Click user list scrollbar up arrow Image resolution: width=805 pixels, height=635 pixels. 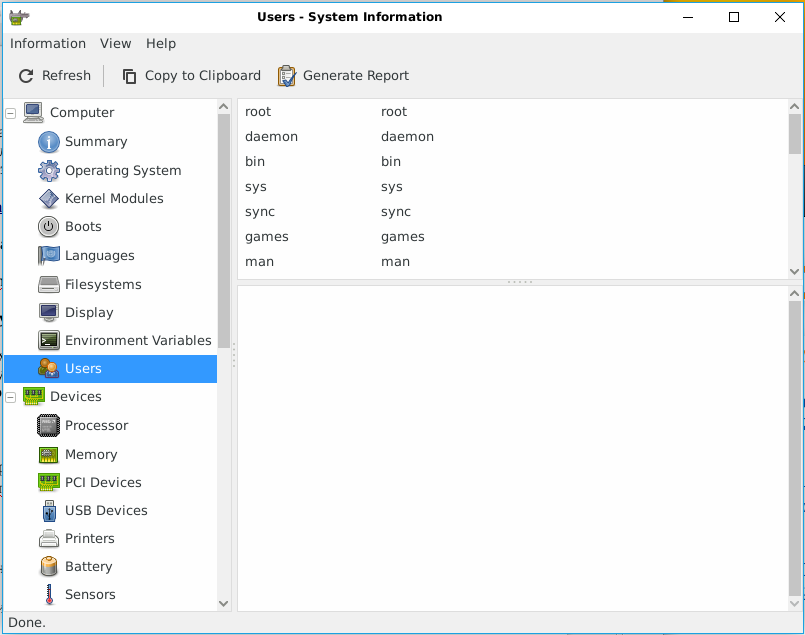(x=794, y=107)
